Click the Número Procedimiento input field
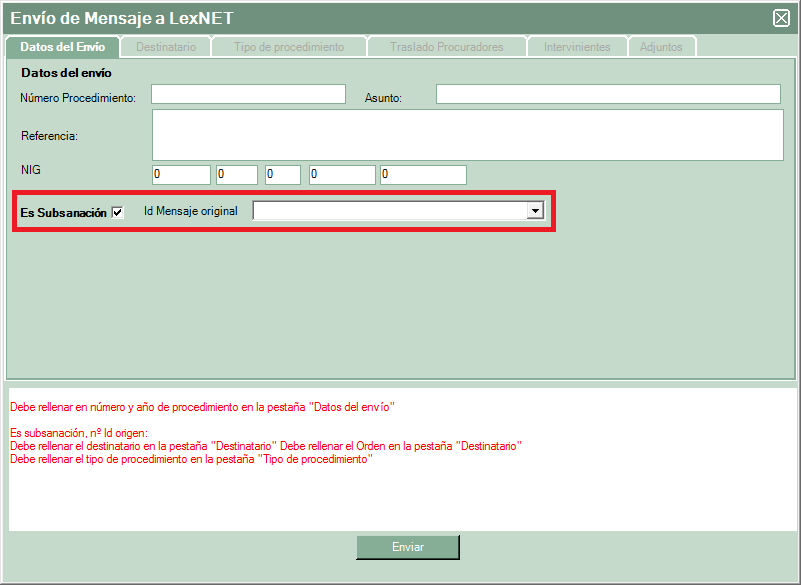 click(x=248, y=94)
